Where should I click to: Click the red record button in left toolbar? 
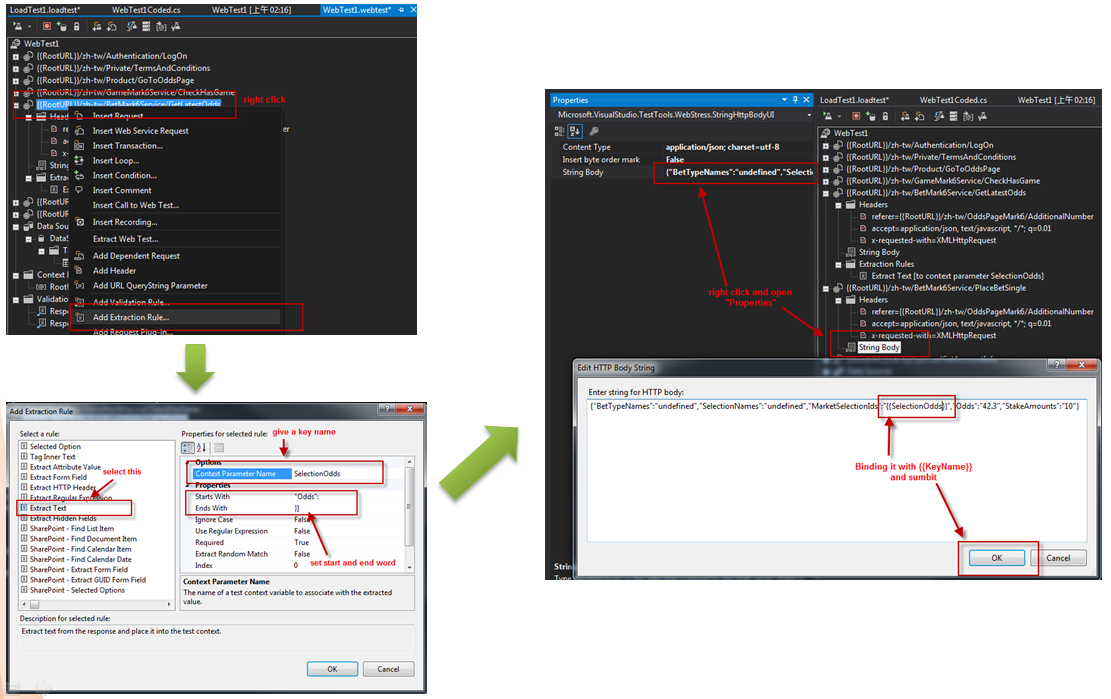[47, 26]
